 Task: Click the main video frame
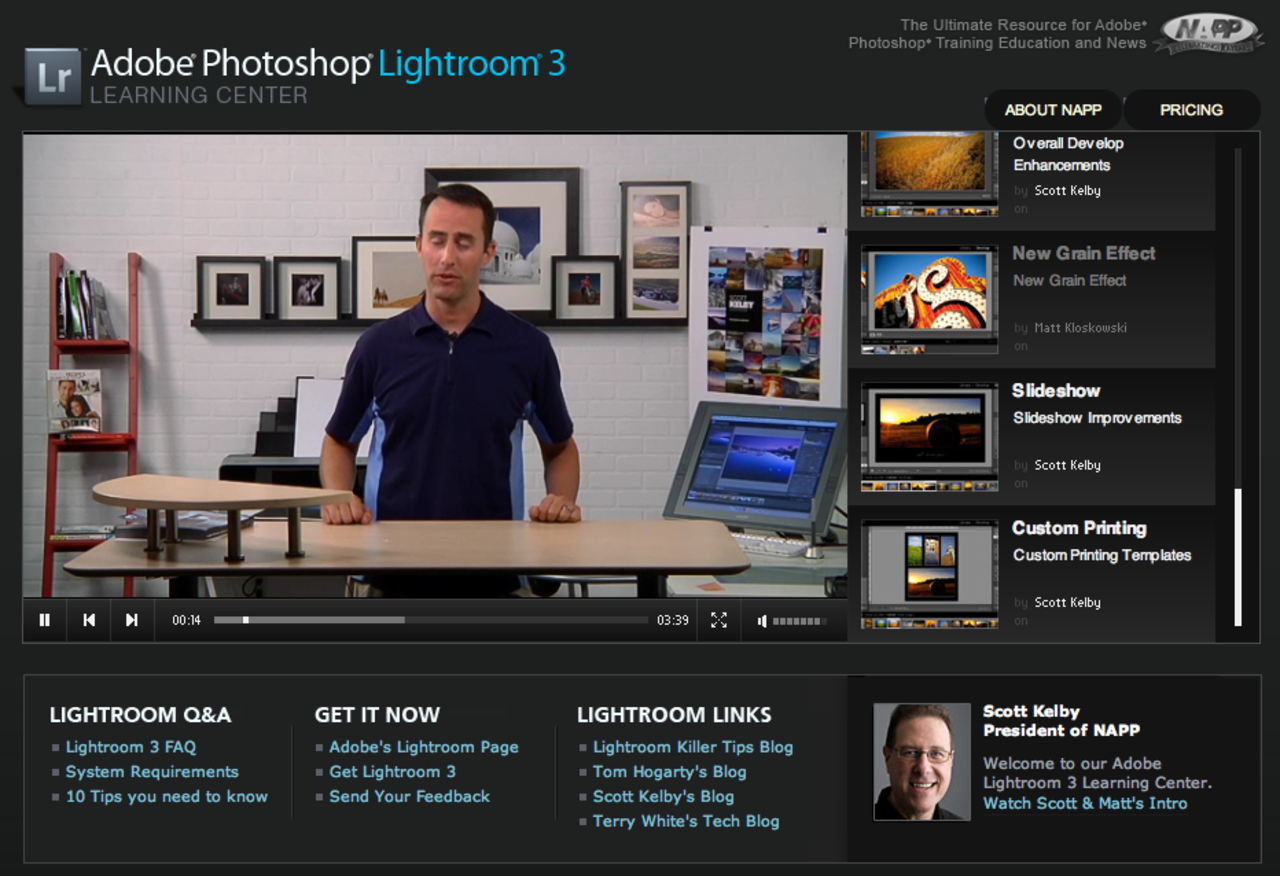point(435,366)
